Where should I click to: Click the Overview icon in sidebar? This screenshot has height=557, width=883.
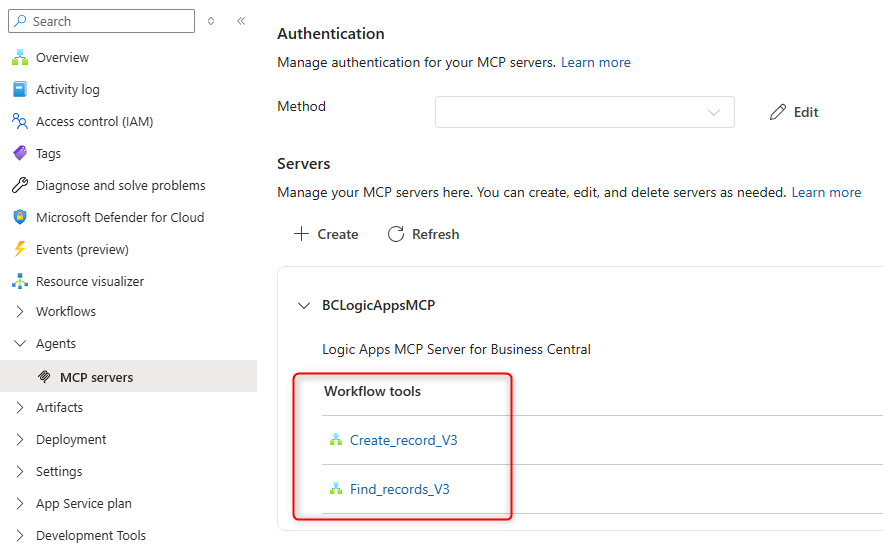[20, 58]
